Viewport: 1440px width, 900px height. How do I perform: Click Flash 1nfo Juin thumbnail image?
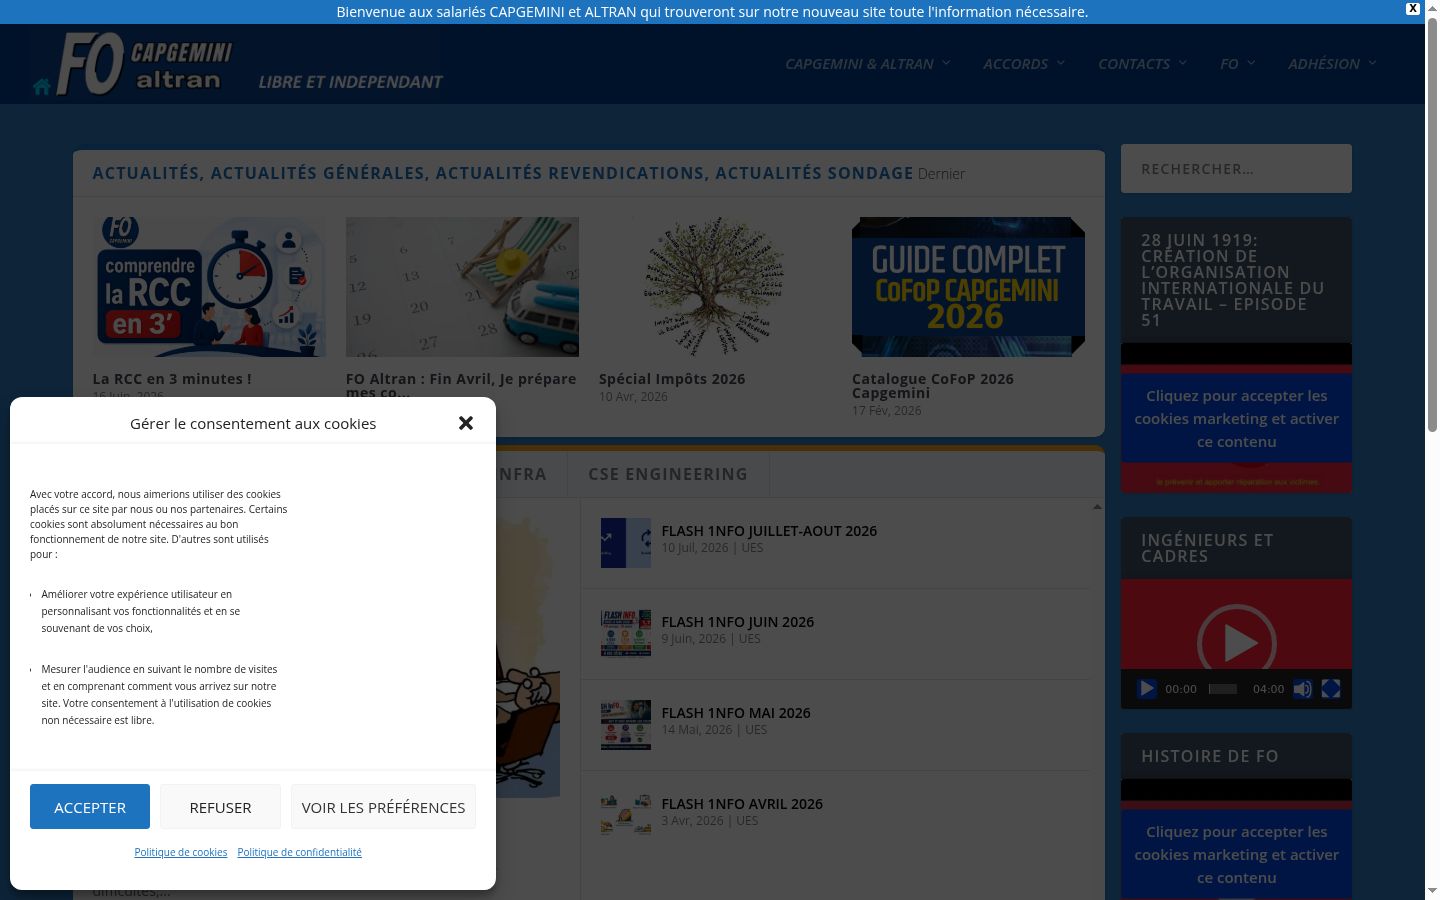626,634
